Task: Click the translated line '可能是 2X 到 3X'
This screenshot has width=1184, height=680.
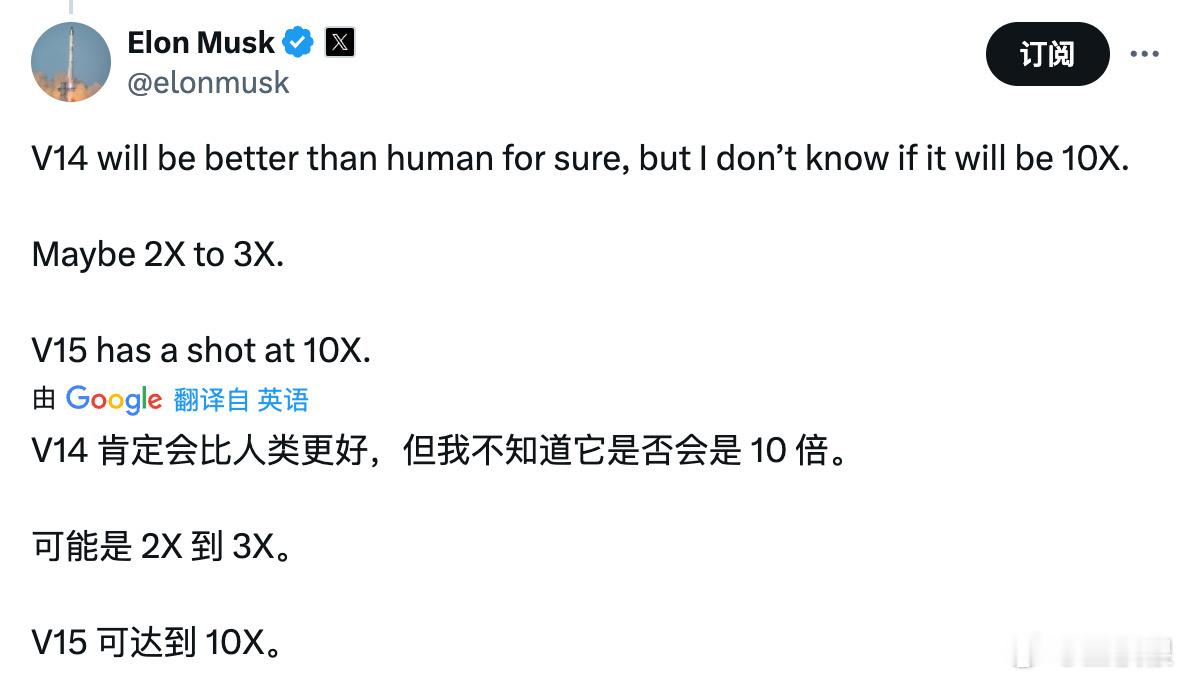Action: [x=162, y=546]
